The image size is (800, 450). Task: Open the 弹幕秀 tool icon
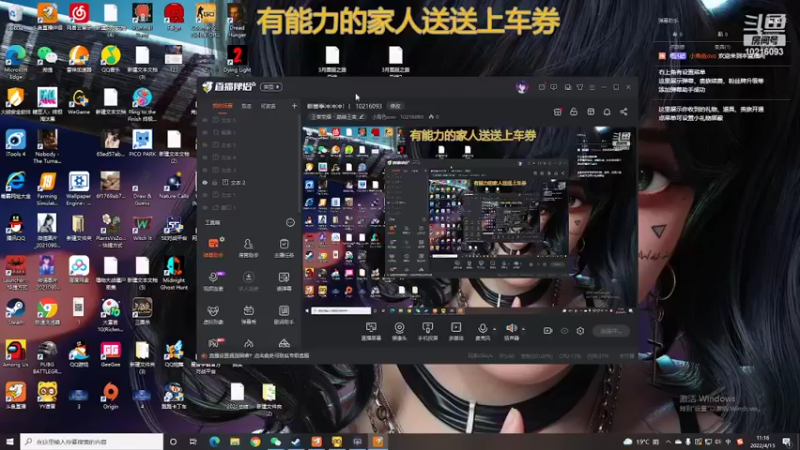248,314
